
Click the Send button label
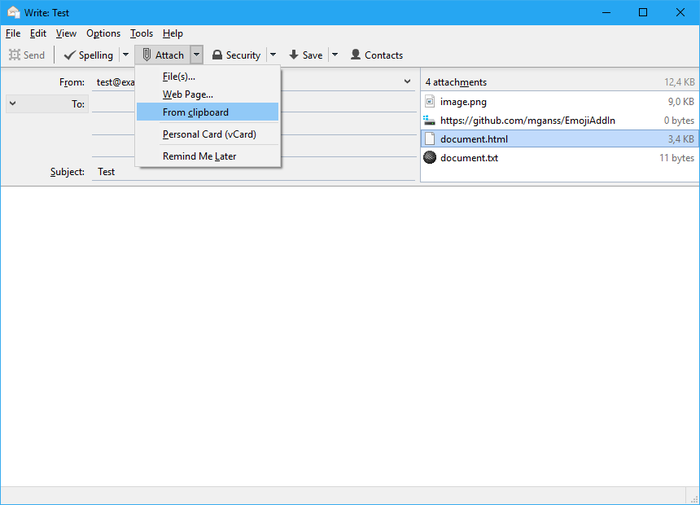34,55
